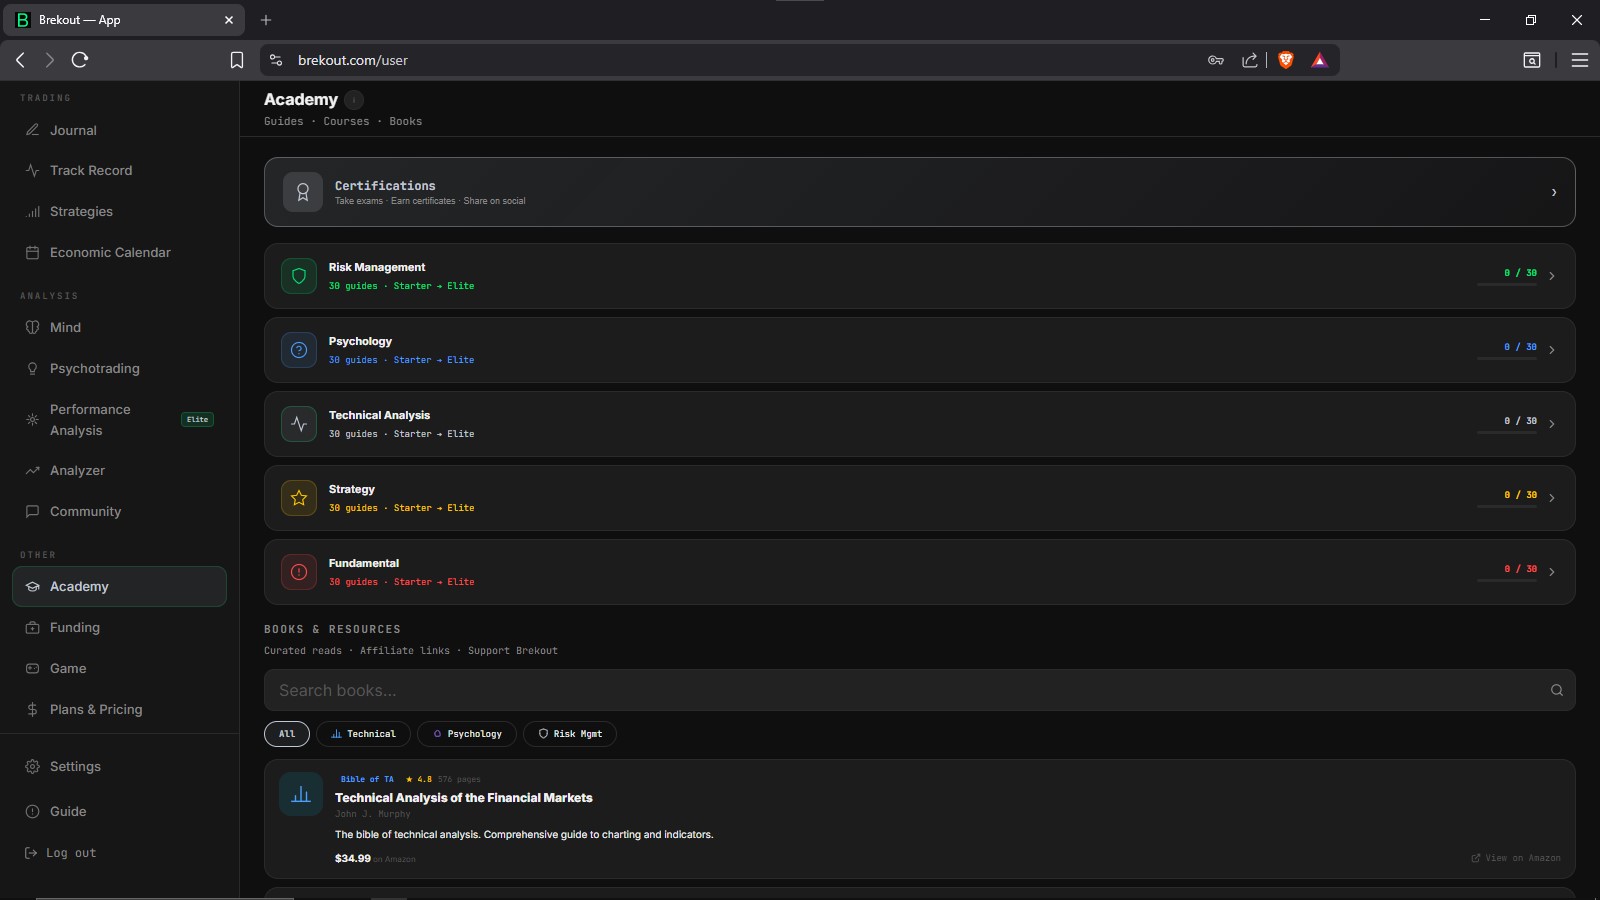Open Technical Analysis of the Financial Markets title
The width and height of the screenshot is (1600, 900).
pos(463,798)
